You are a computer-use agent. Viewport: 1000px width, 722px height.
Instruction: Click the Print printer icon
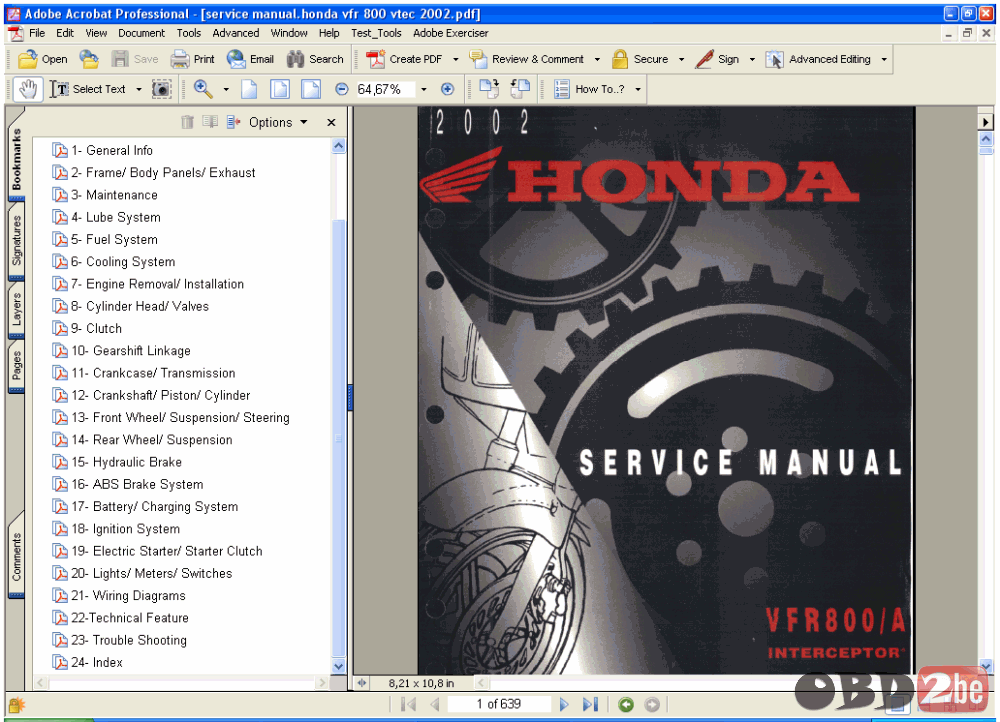pyautogui.click(x=180, y=59)
